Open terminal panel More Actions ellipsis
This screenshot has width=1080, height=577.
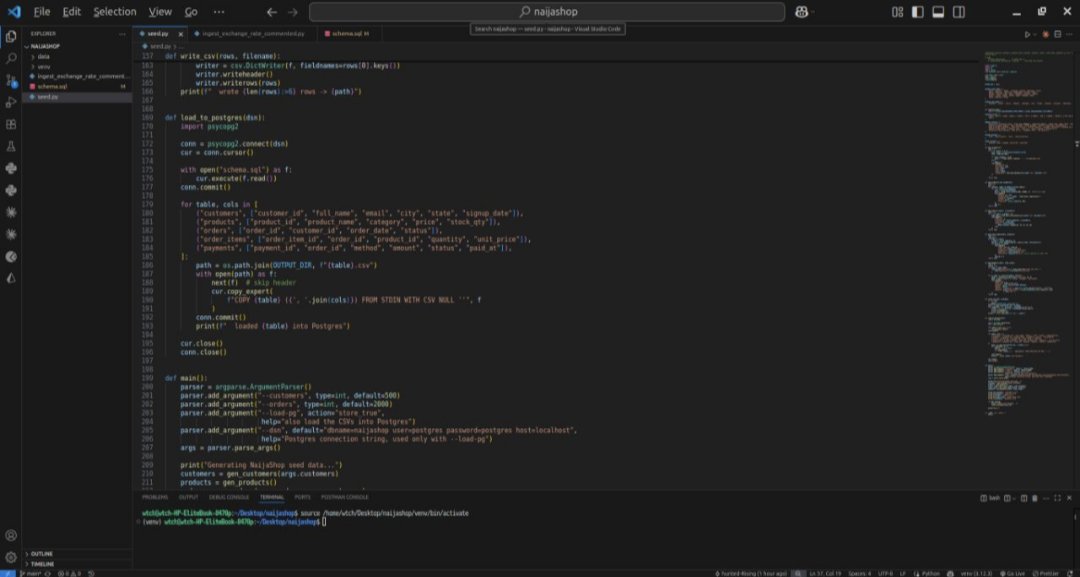tap(1046, 498)
